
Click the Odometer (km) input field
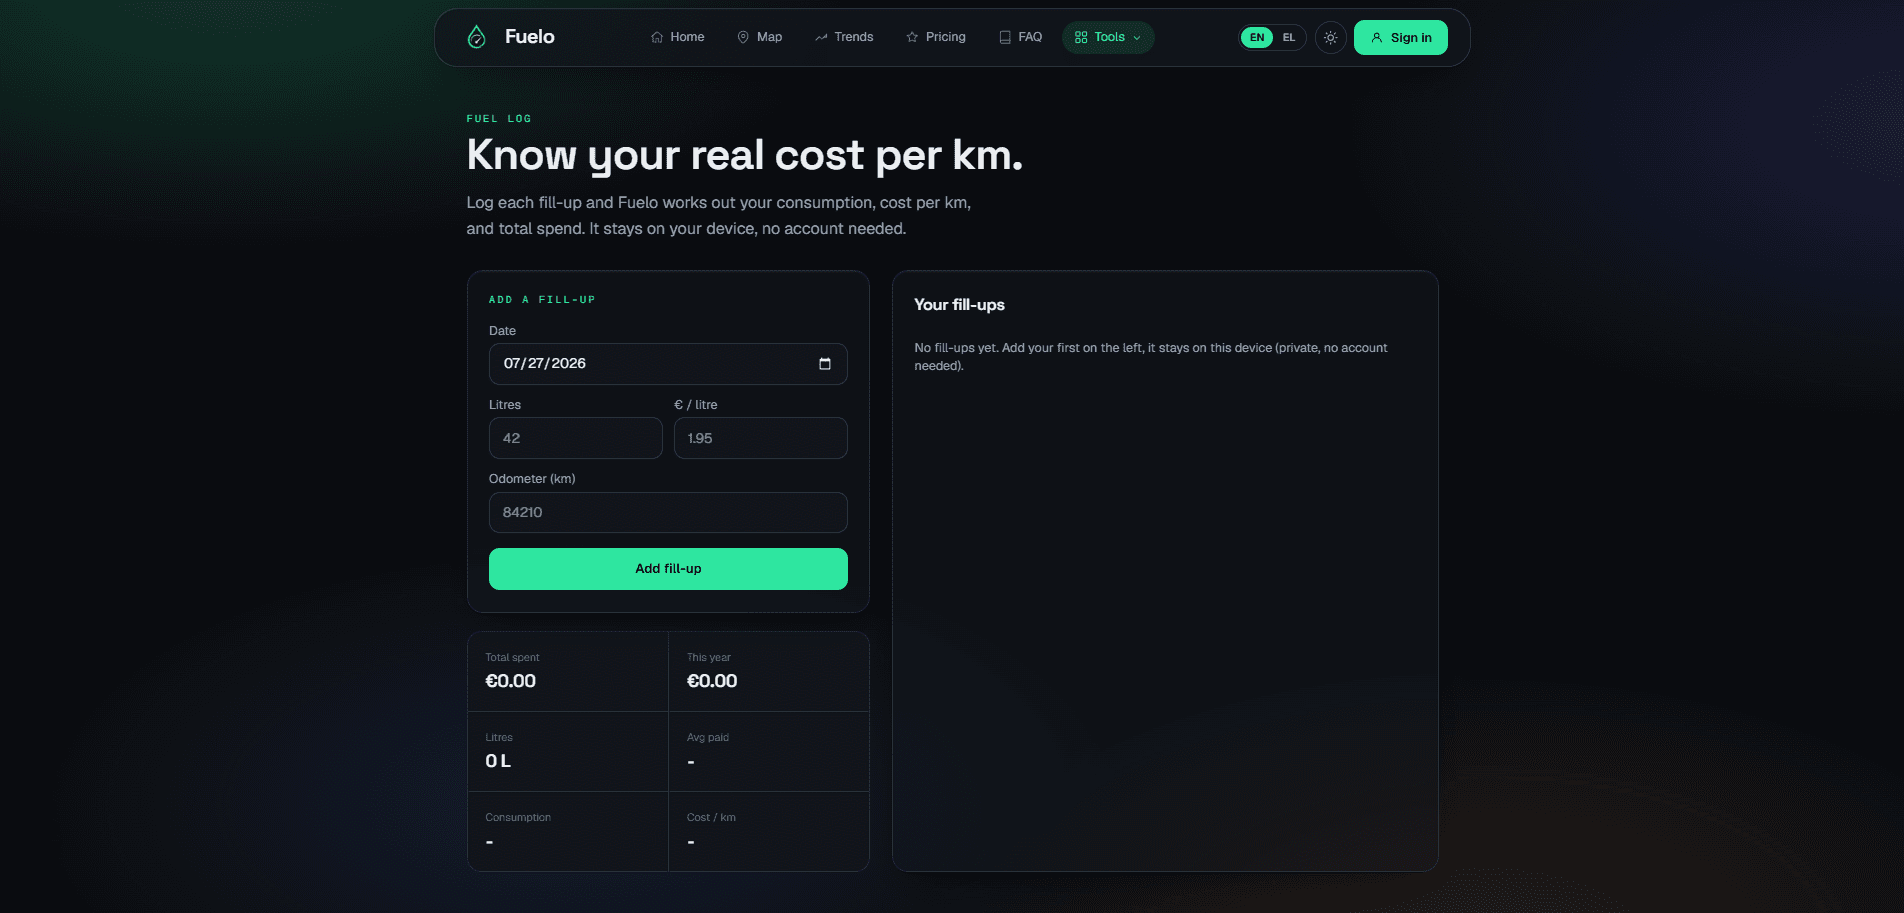coord(668,512)
